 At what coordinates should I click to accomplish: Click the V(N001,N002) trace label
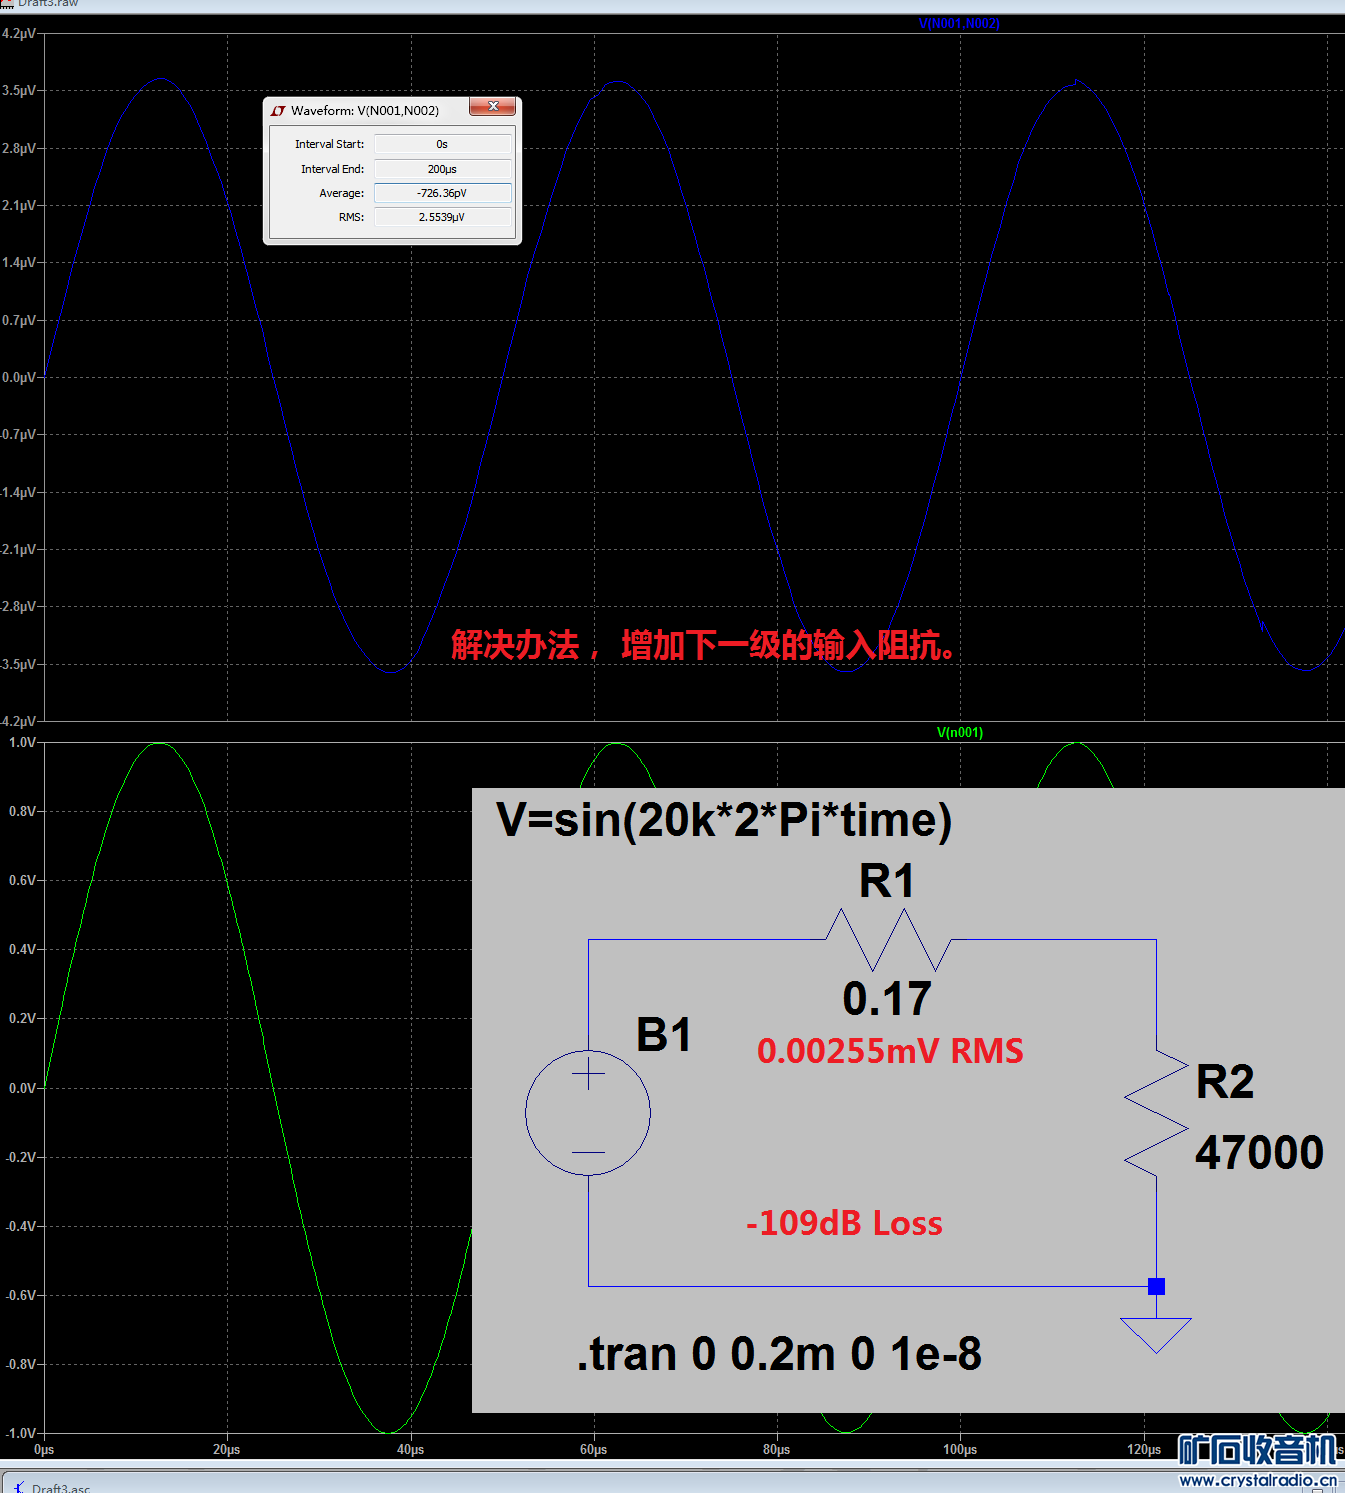point(959,23)
